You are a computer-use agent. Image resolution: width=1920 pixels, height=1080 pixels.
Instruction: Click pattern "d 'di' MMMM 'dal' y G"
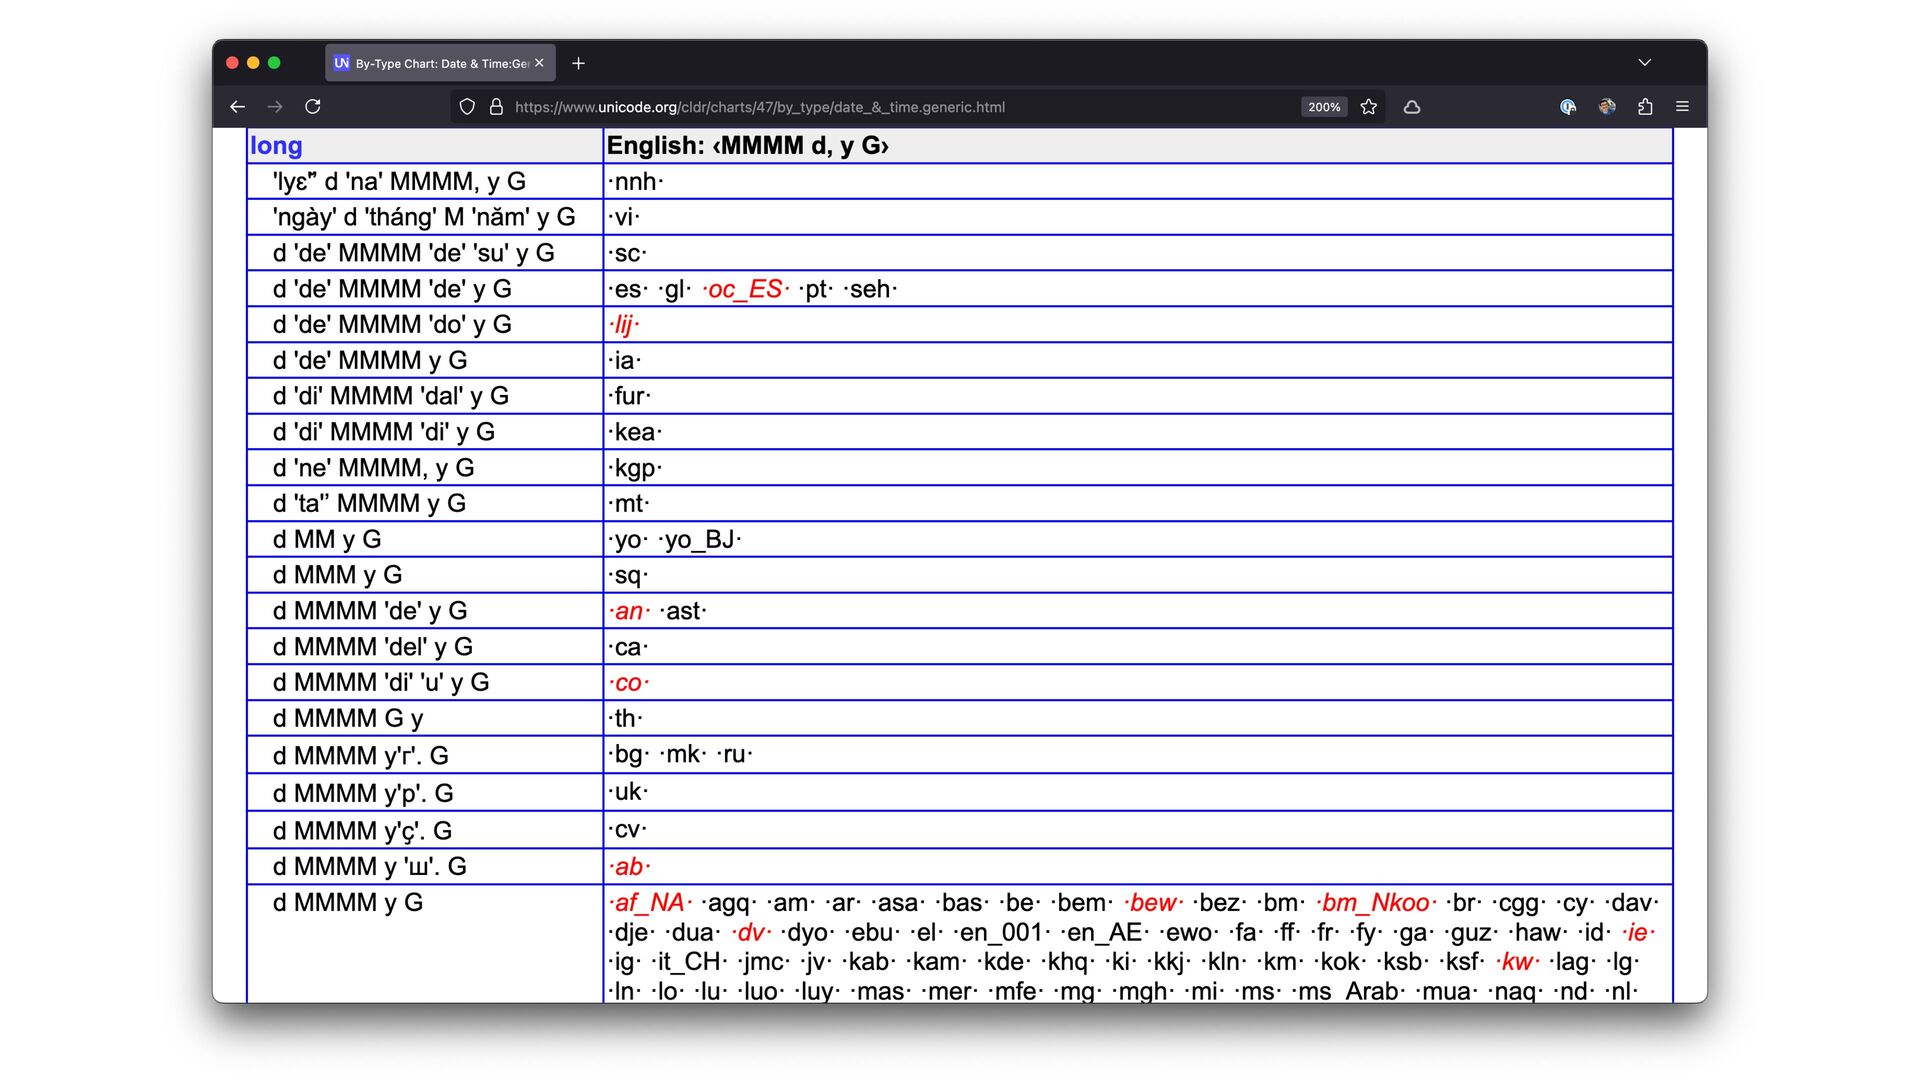coord(390,397)
